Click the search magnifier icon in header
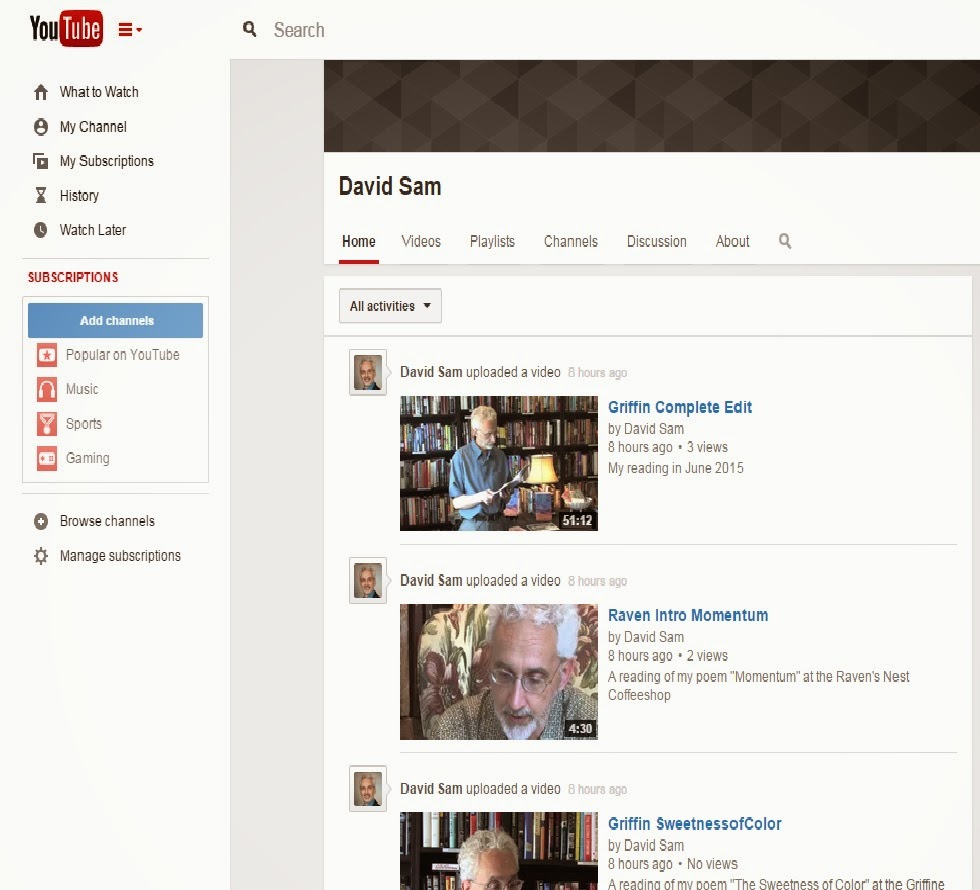The height and width of the screenshot is (890, 980). pos(249,29)
